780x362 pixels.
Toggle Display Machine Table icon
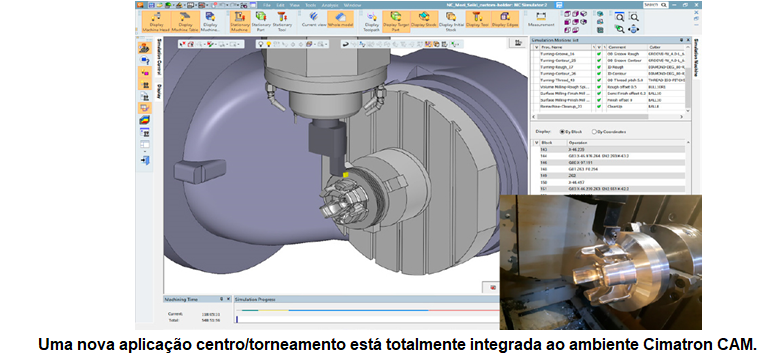click(x=186, y=21)
